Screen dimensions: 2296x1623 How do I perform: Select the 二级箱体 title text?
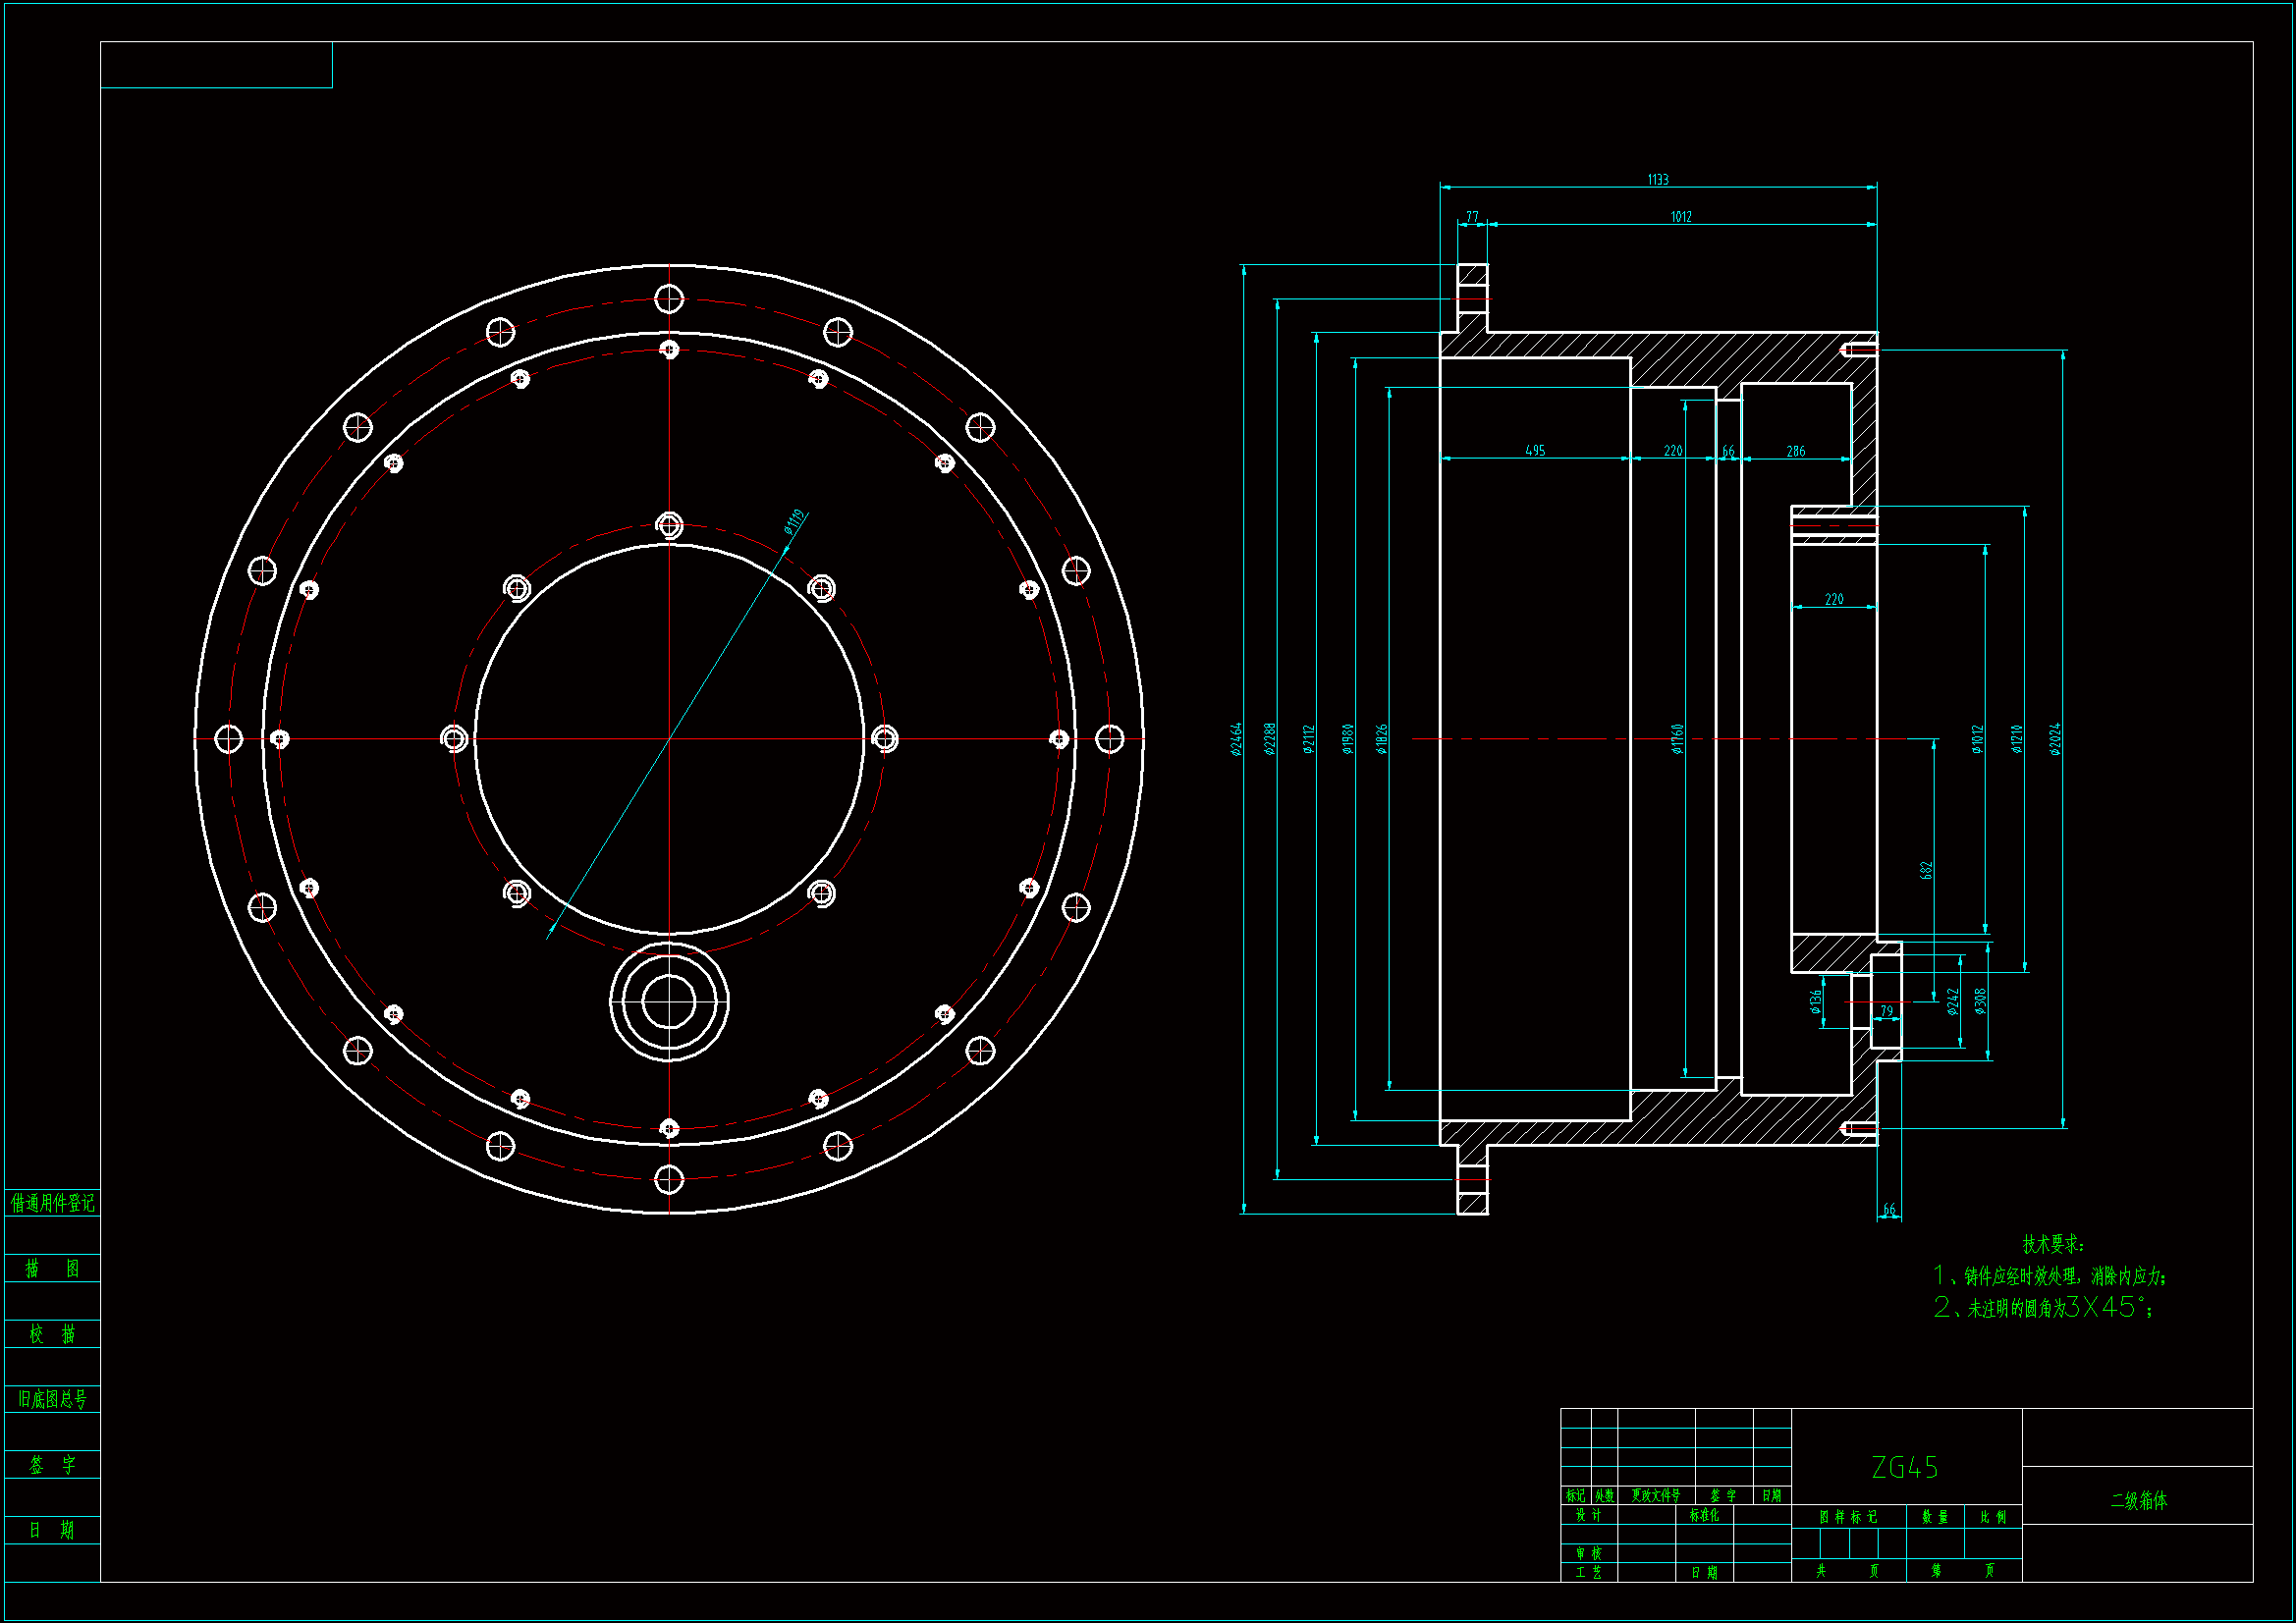pos(2138,1500)
